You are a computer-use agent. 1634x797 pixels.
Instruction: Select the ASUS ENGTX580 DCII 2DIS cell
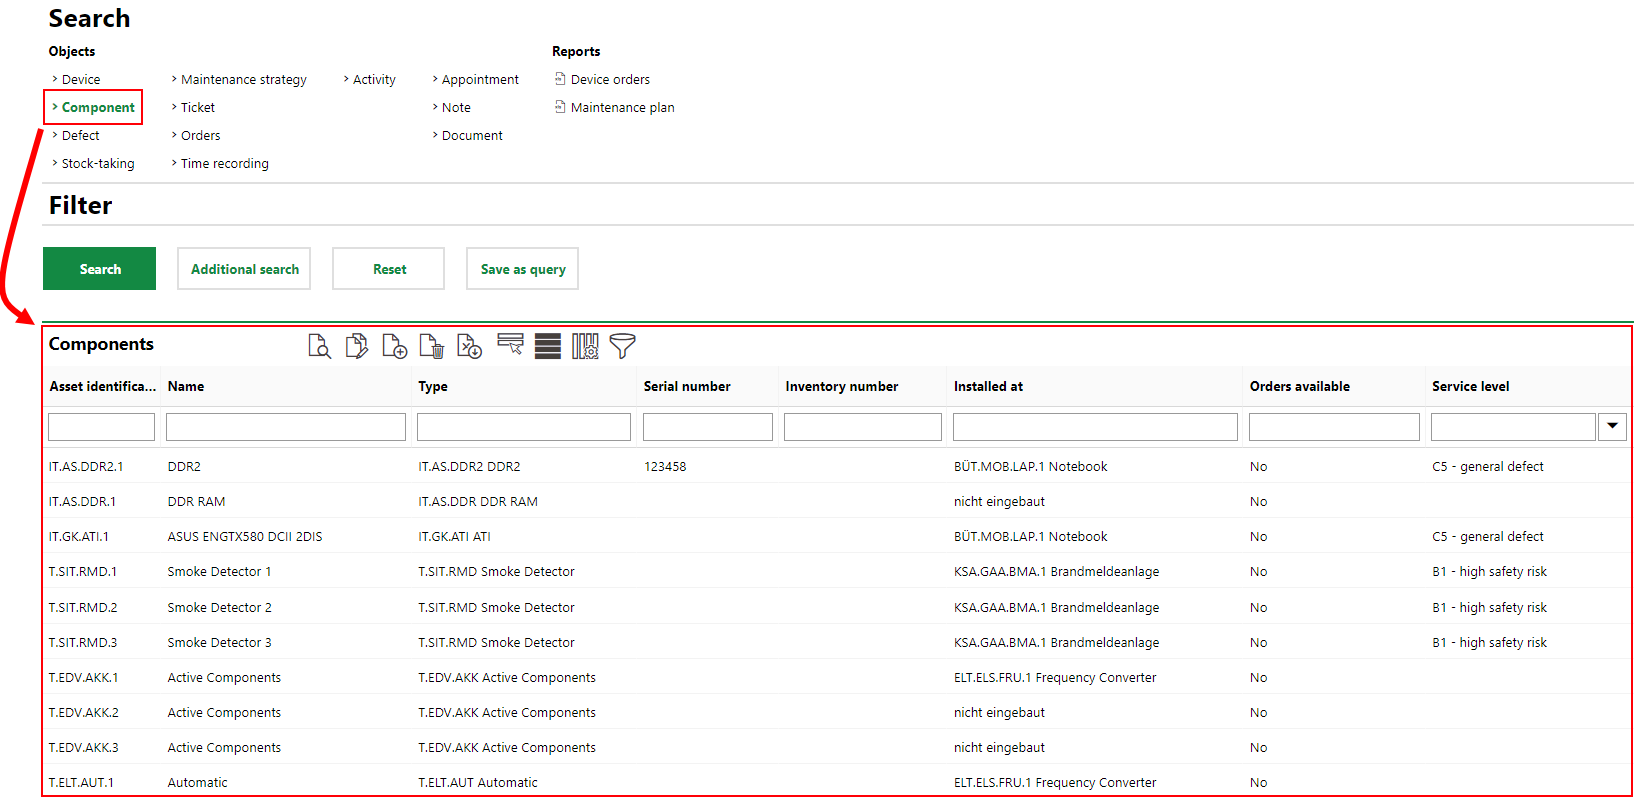click(245, 536)
